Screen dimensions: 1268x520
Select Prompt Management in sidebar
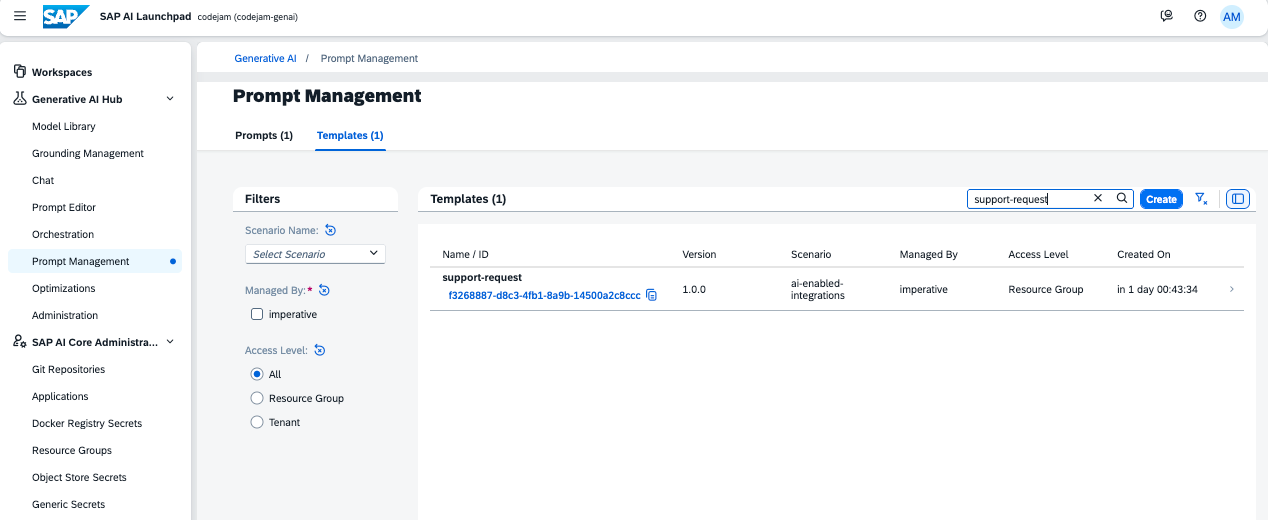click(94, 261)
